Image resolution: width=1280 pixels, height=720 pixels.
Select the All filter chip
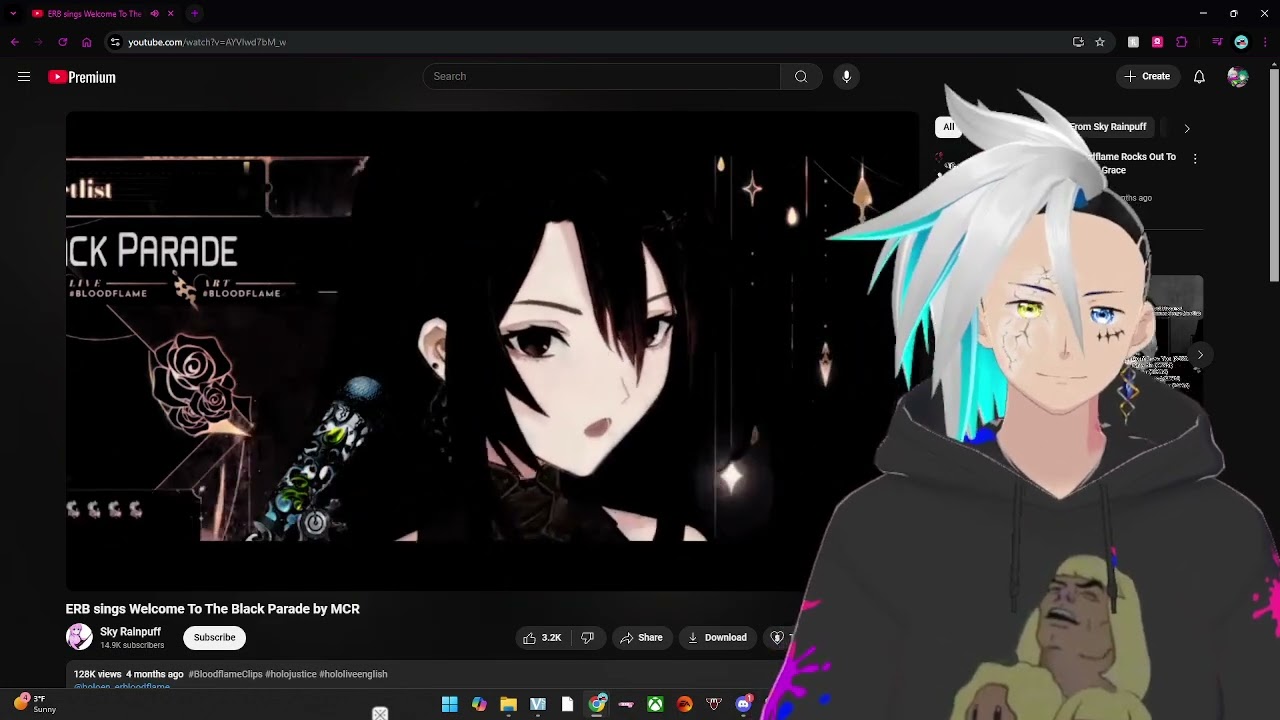click(948, 127)
